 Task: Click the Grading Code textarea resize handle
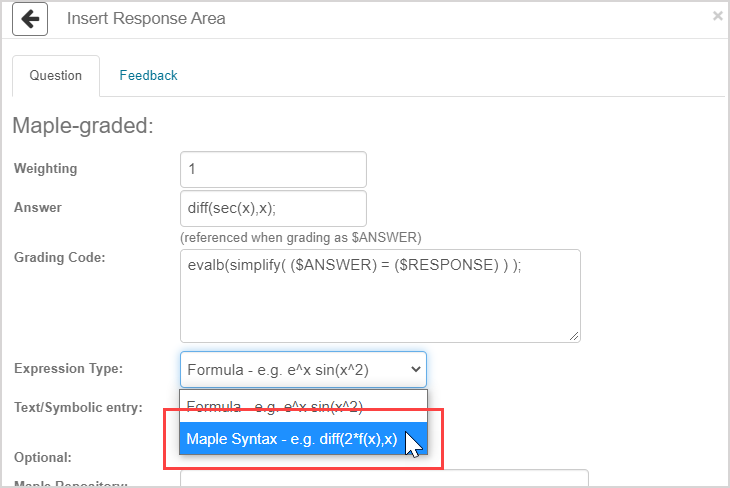click(x=574, y=336)
